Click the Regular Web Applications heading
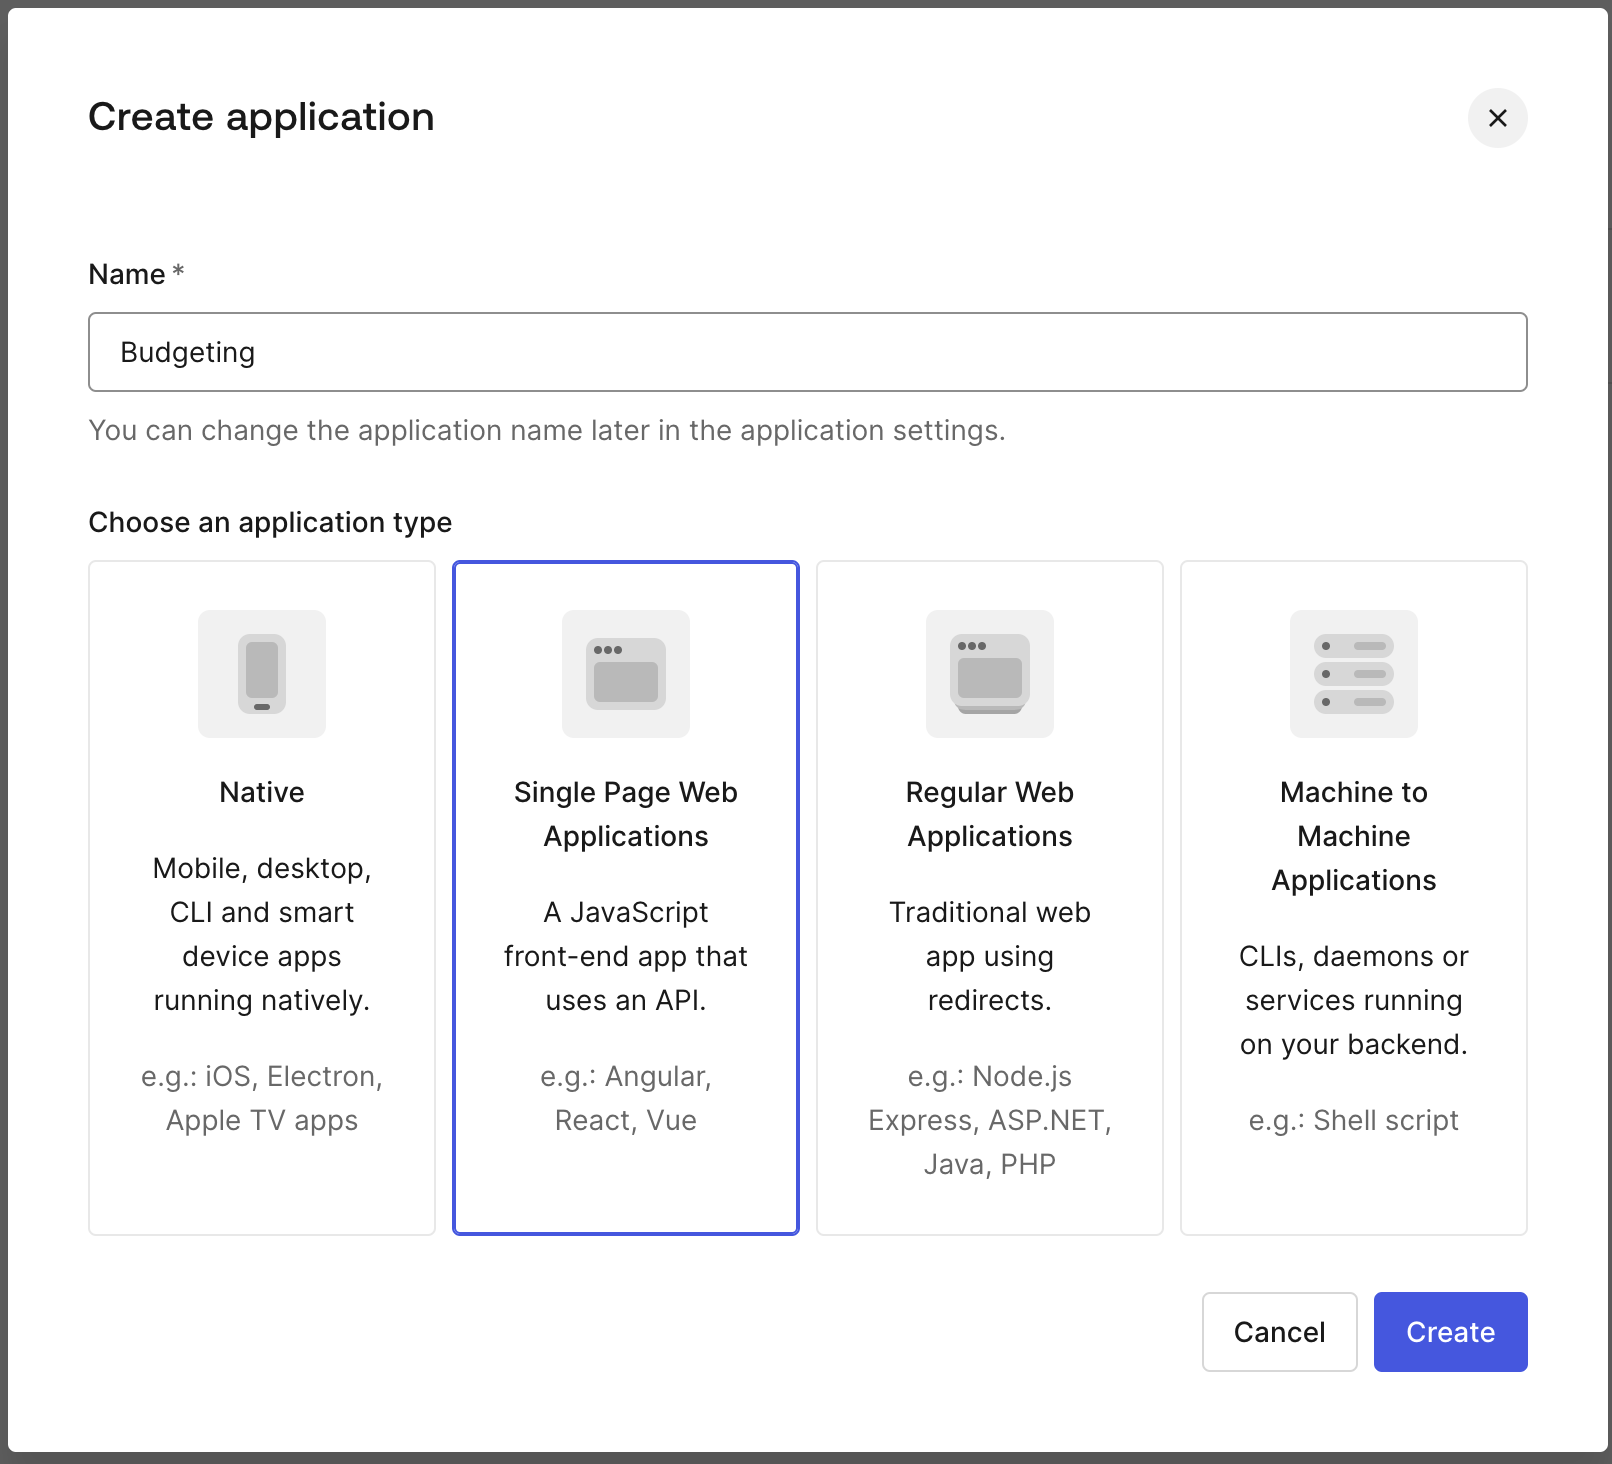Image resolution: width=1612 pixels, height=1464 pixels. coord(989,814)
